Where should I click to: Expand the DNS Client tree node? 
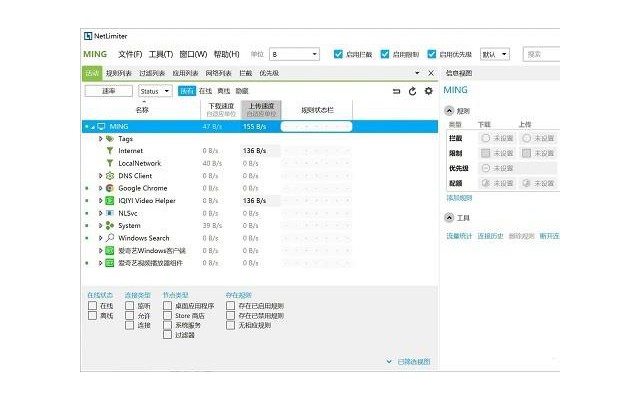100,176
